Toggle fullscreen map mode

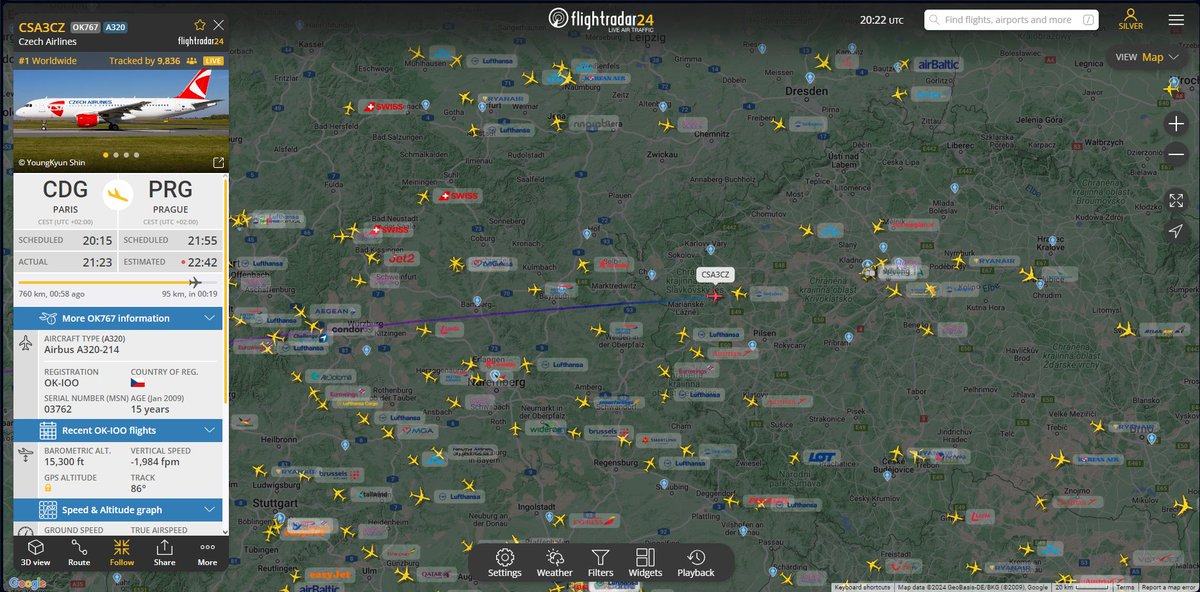[1176, 200]
